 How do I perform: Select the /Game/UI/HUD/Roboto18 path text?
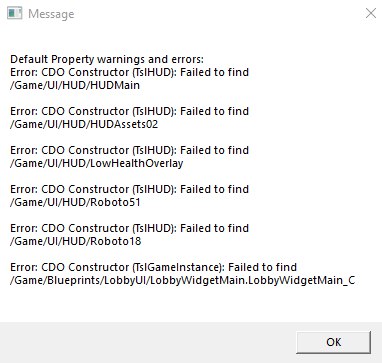click(75, 241)
